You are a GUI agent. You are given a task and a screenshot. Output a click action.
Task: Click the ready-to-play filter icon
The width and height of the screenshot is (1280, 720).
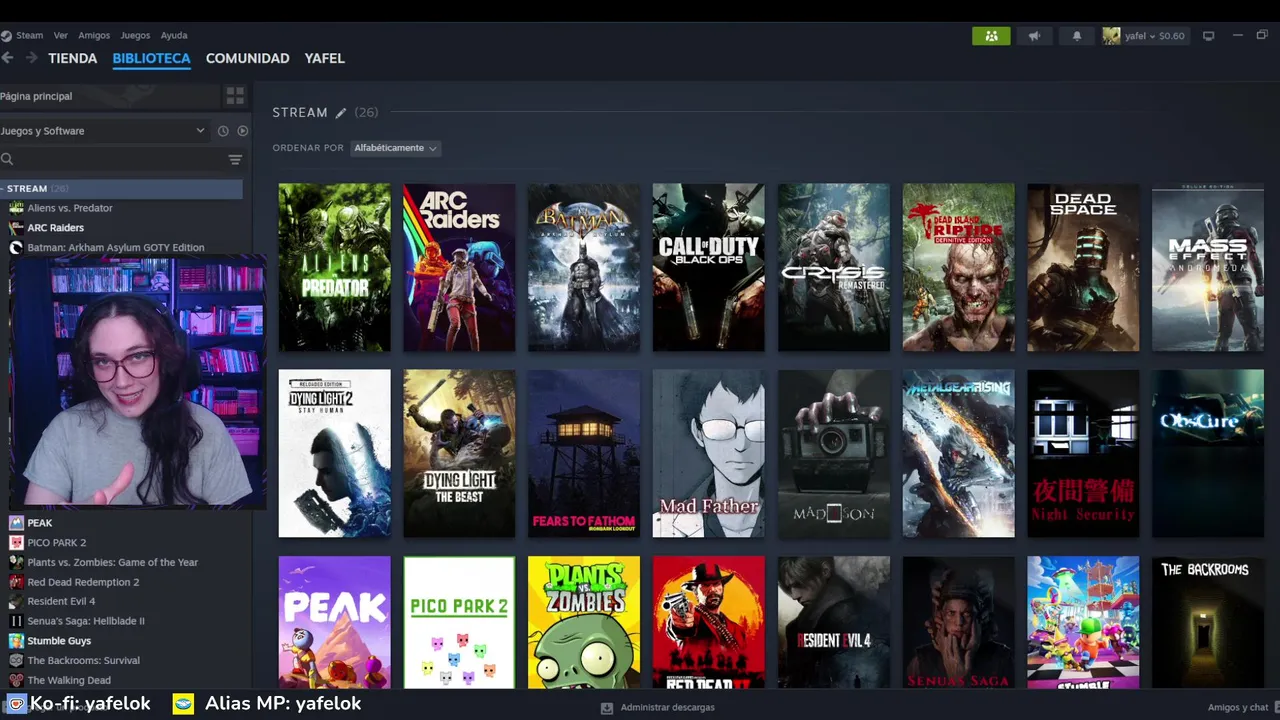[x=242, y=131]
